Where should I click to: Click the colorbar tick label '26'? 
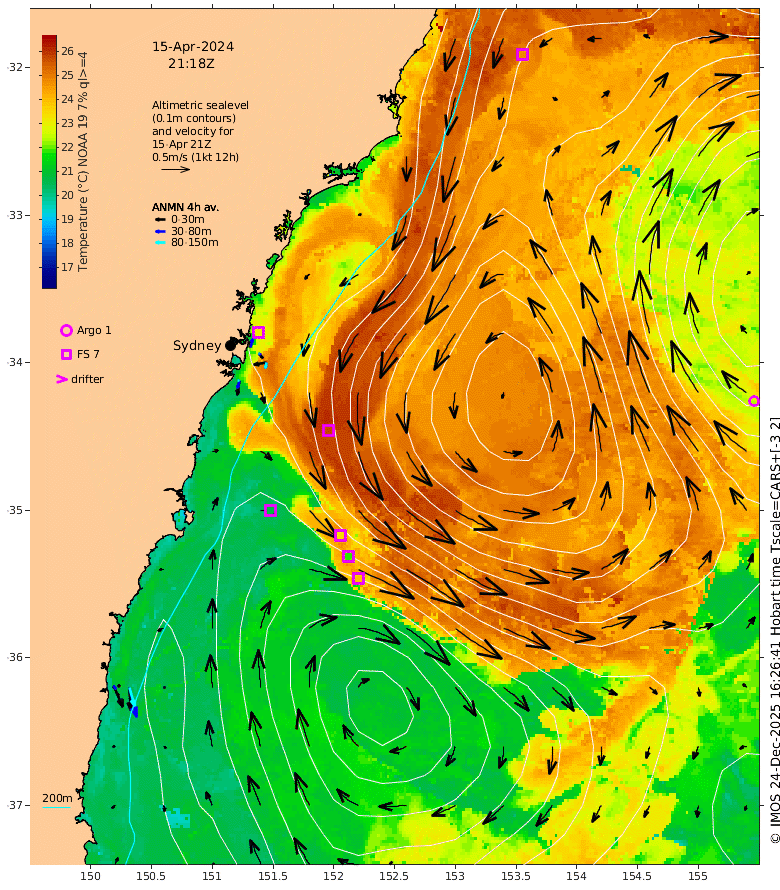[x=68, y=51]
